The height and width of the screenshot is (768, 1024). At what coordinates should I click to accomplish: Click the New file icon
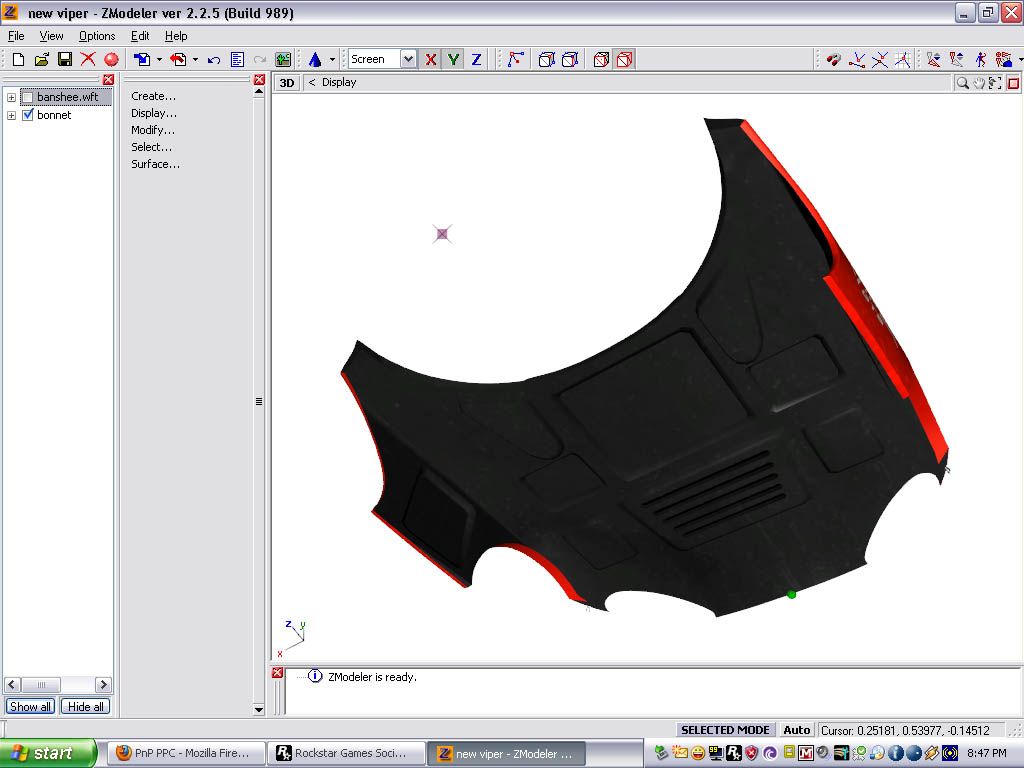[18, 60]
